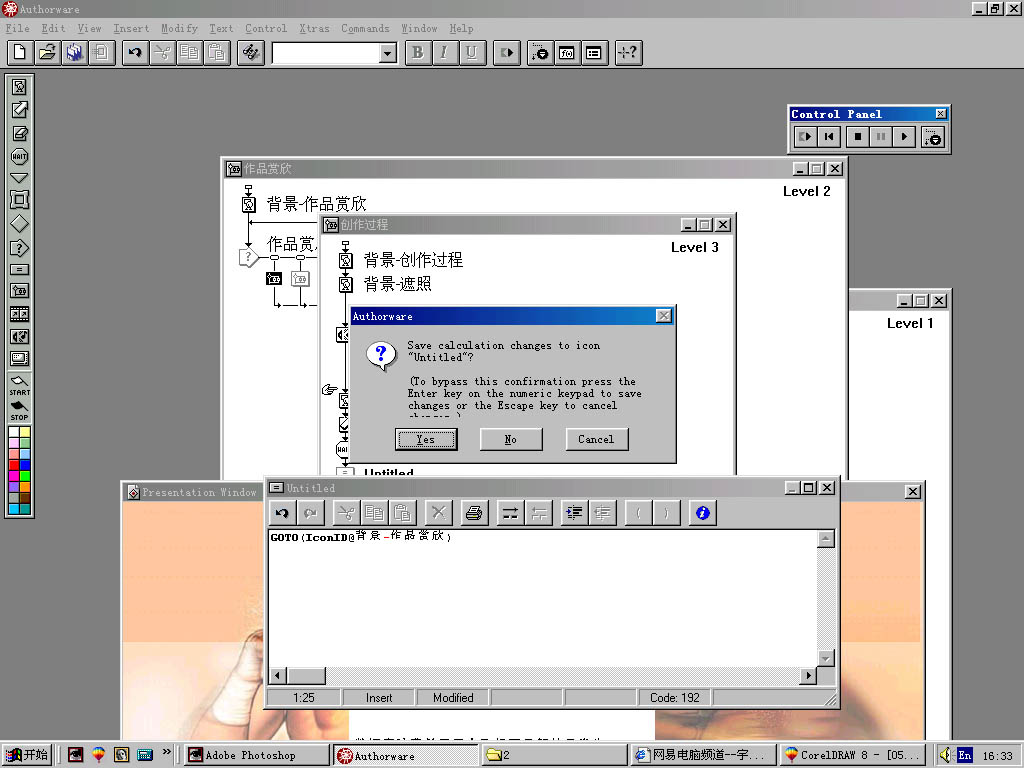The image size is (1024, 768).
Task: Select the Calculation icon in icon palette
Action: 20,269
